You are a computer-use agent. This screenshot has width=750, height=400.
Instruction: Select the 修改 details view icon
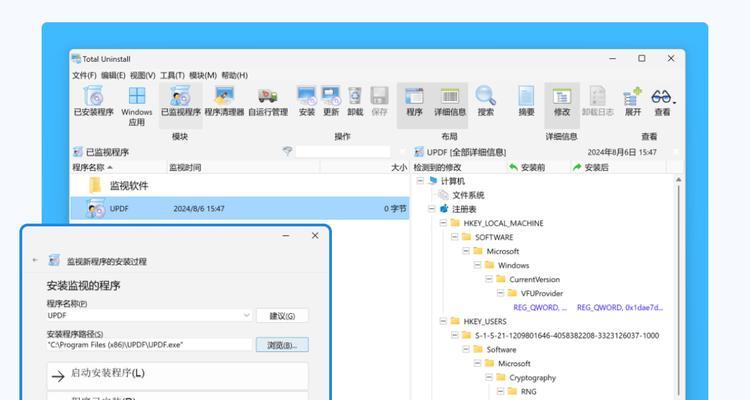point(562,96)
